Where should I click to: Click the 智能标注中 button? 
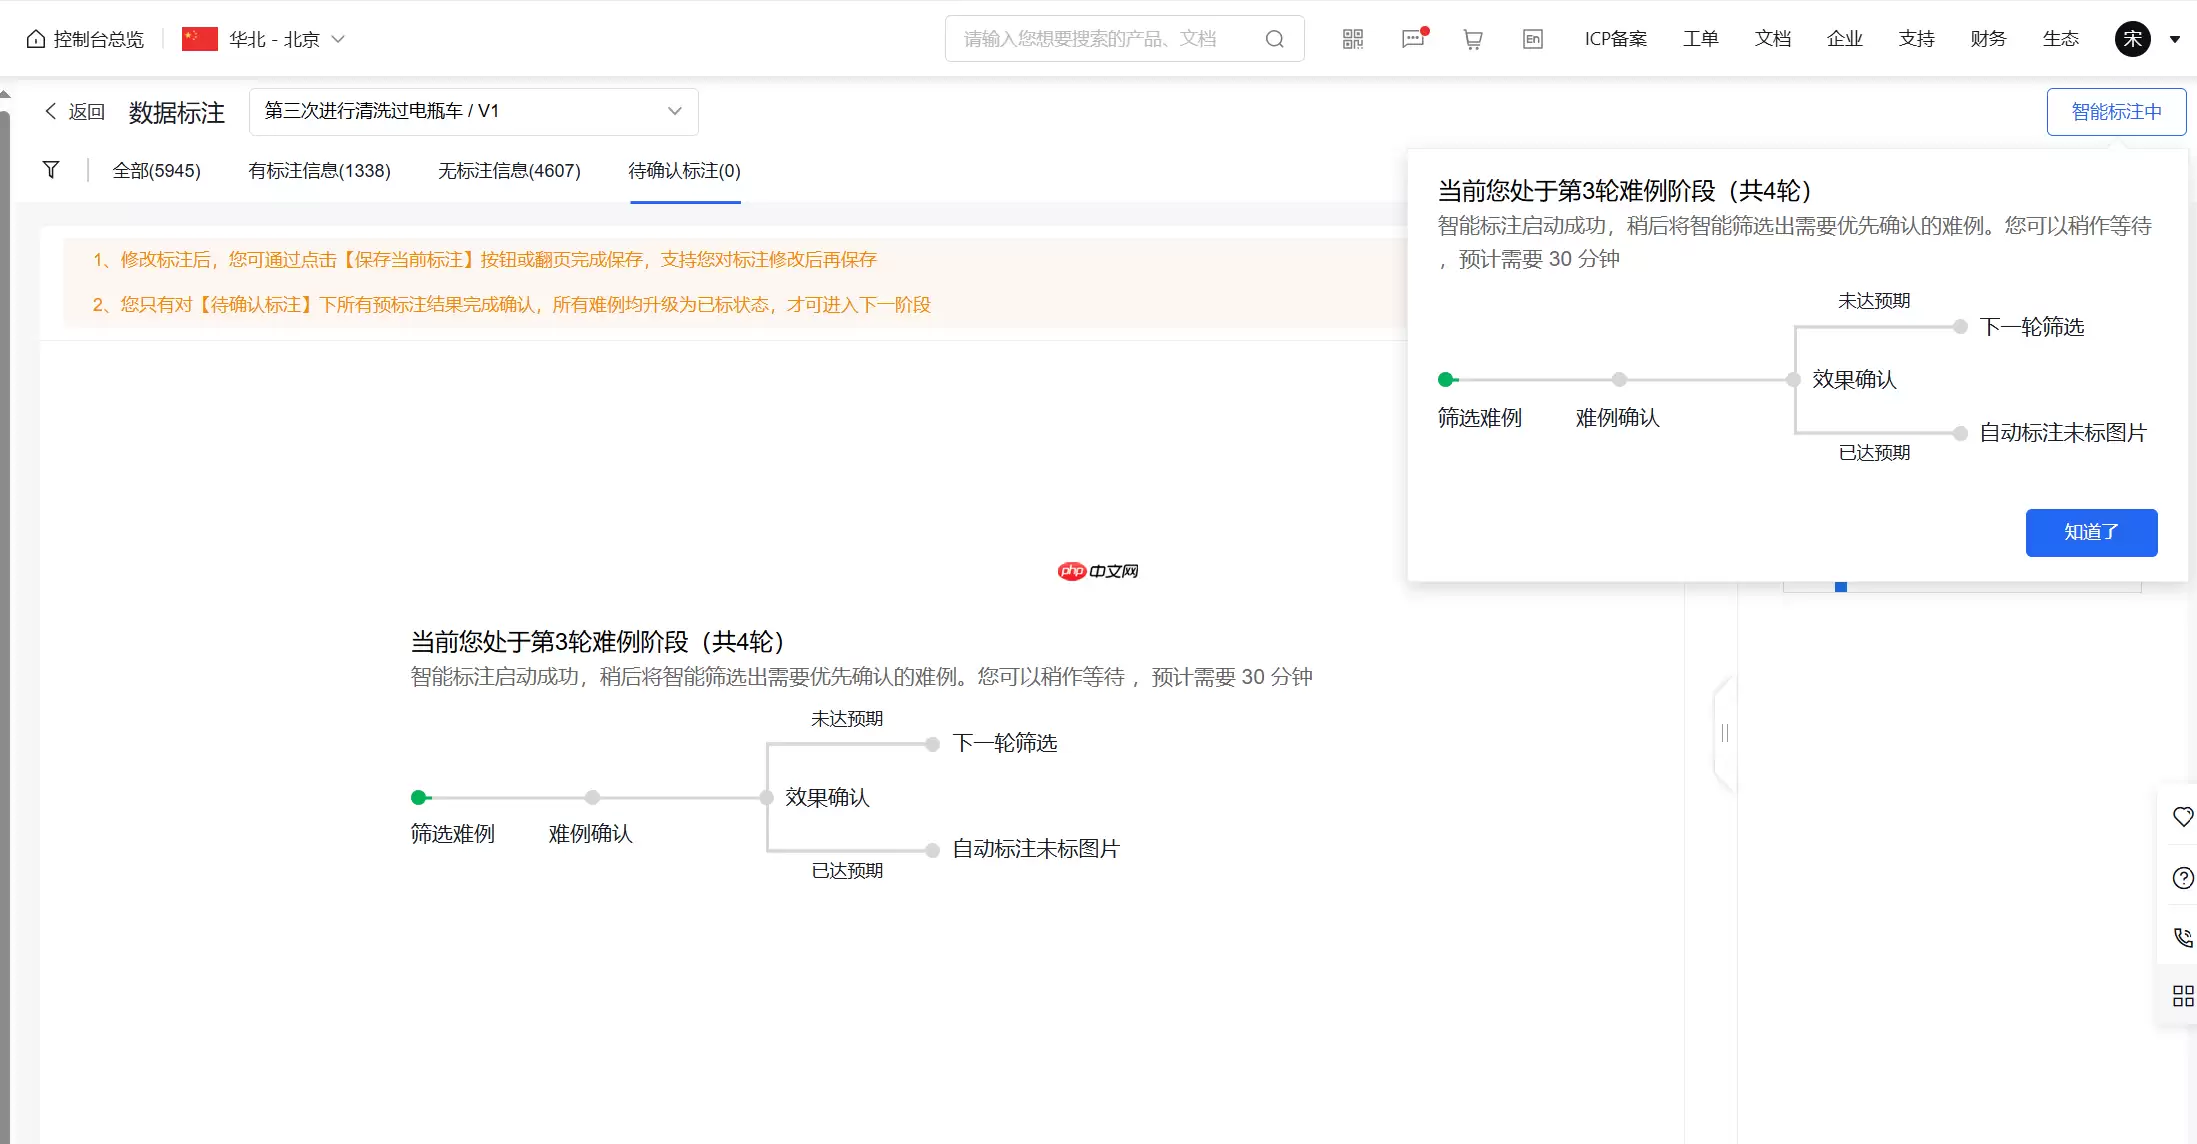point(2116,111)
